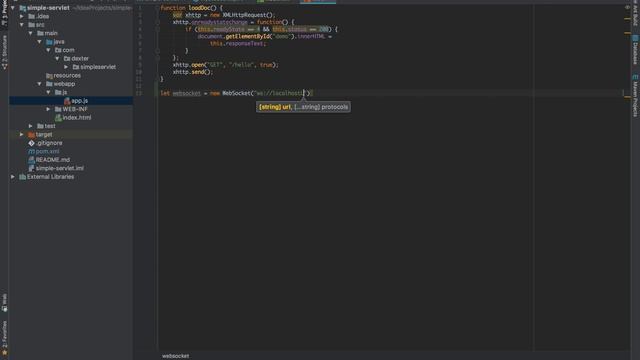Expand the External Libraries arrow
This screenshot has width=640, height=360.
click(13, 177)
